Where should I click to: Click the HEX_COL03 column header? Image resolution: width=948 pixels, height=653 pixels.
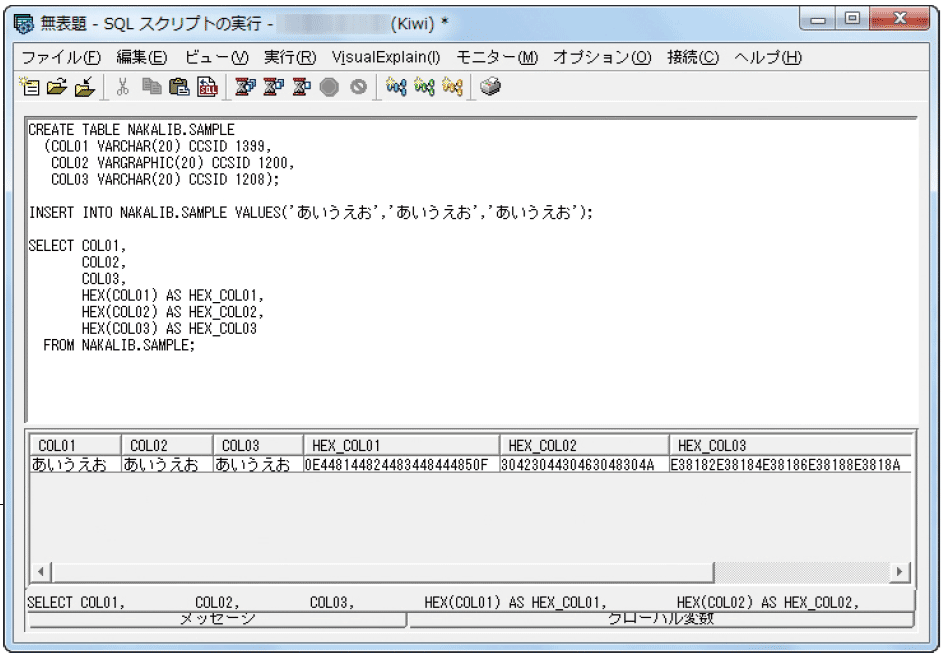[791, 446]
